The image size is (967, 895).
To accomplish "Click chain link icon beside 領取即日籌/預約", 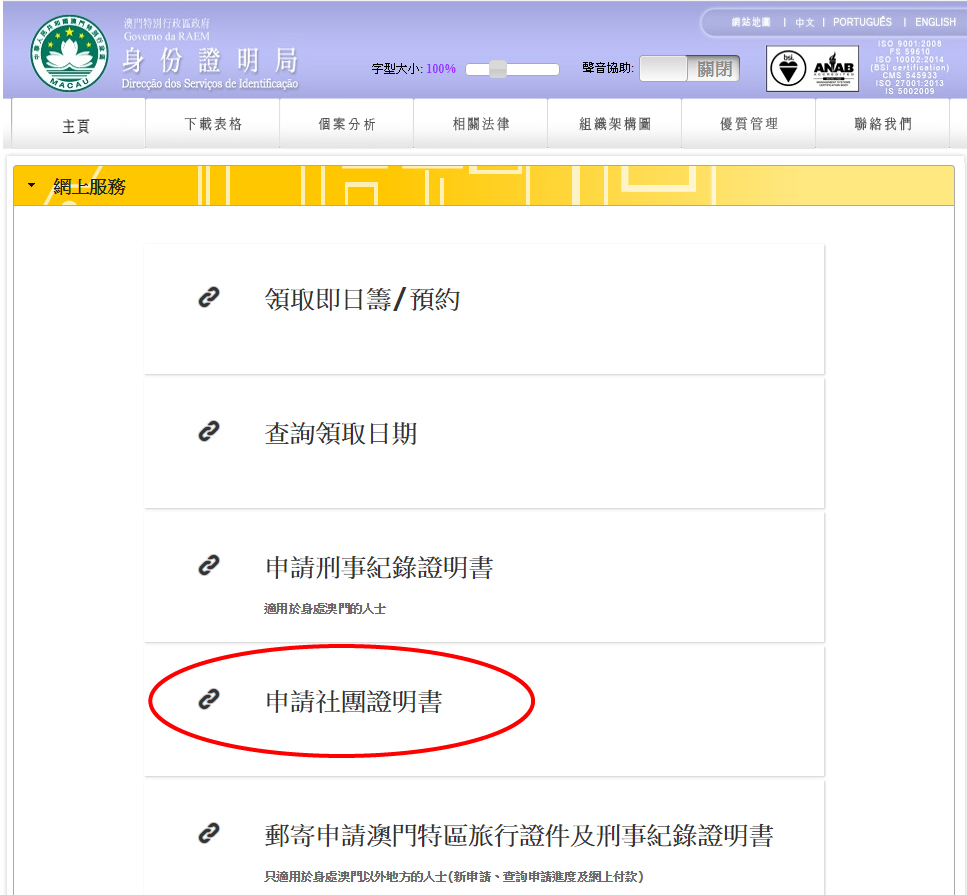I will coord(208,297).
